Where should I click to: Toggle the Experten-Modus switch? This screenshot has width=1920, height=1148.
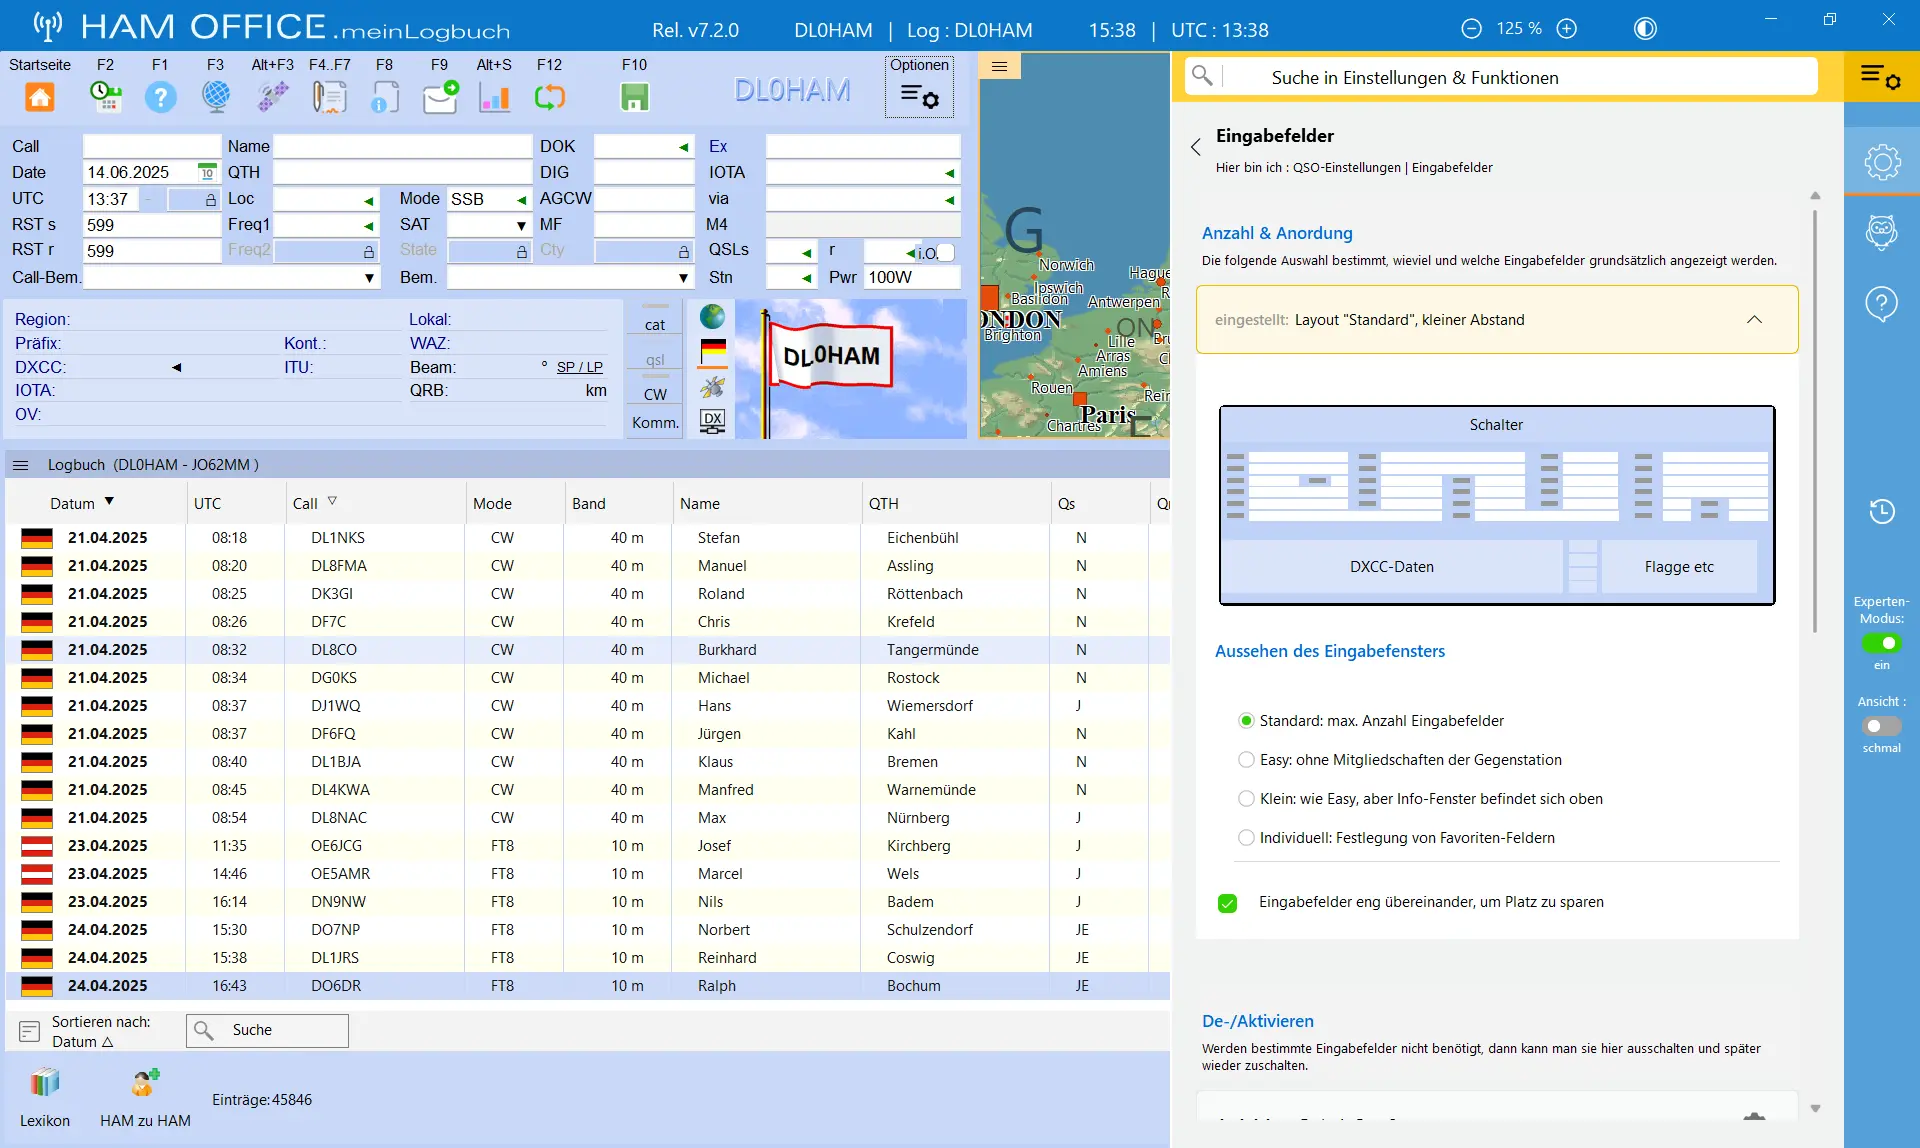pyautogui.click(x=1882, y=643)
